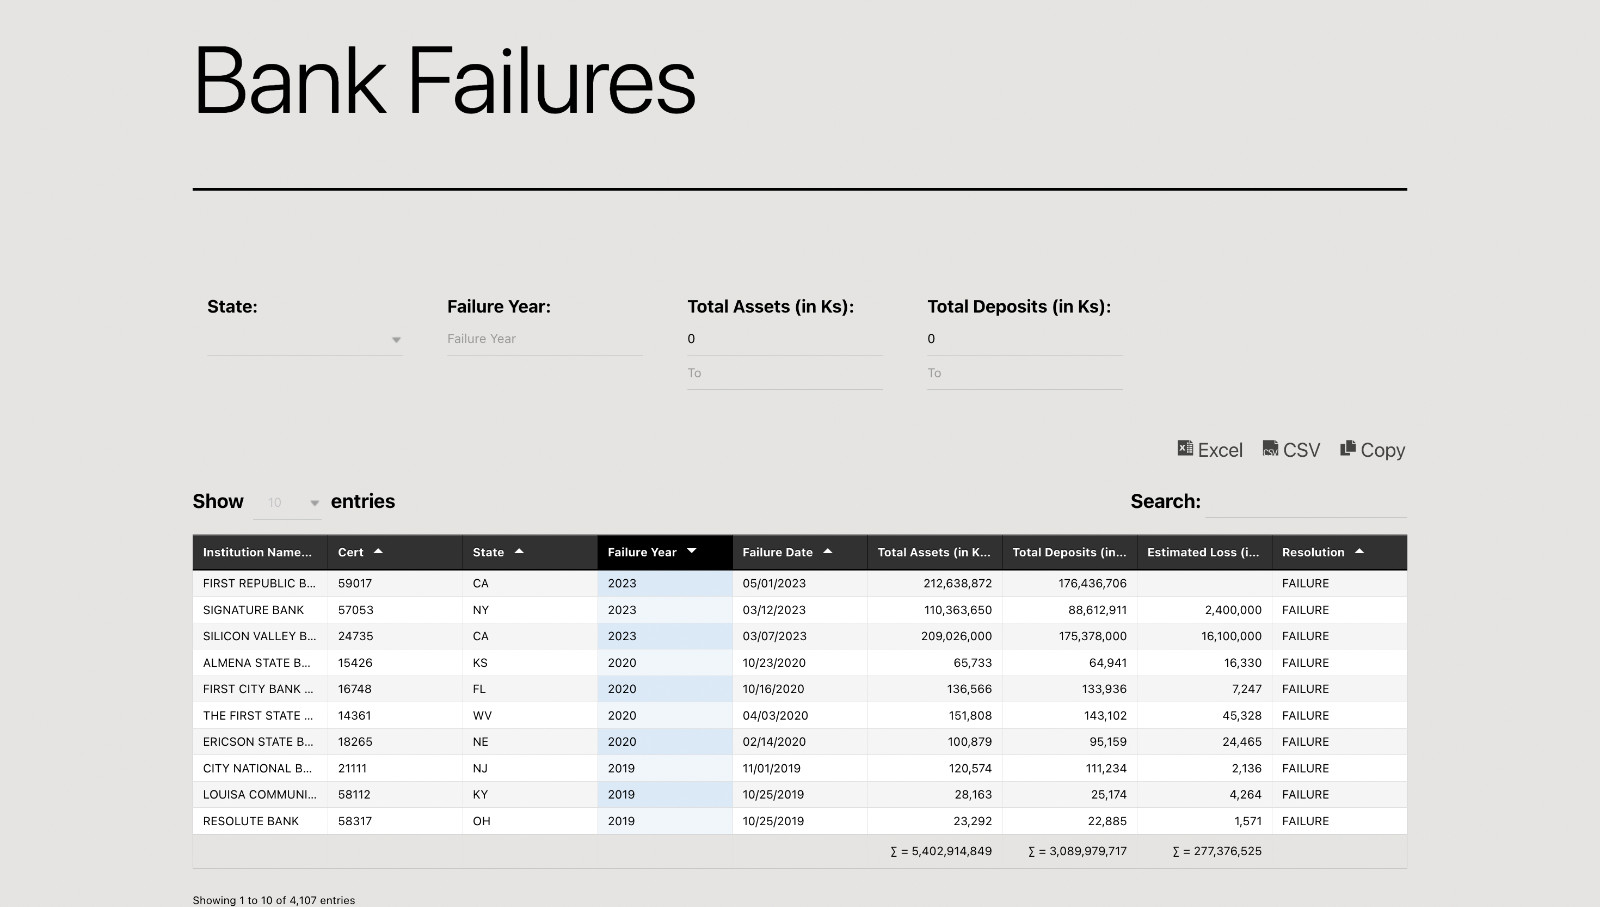Sort by Total Assets column header
1600x907 pixels.
[935, 552]
